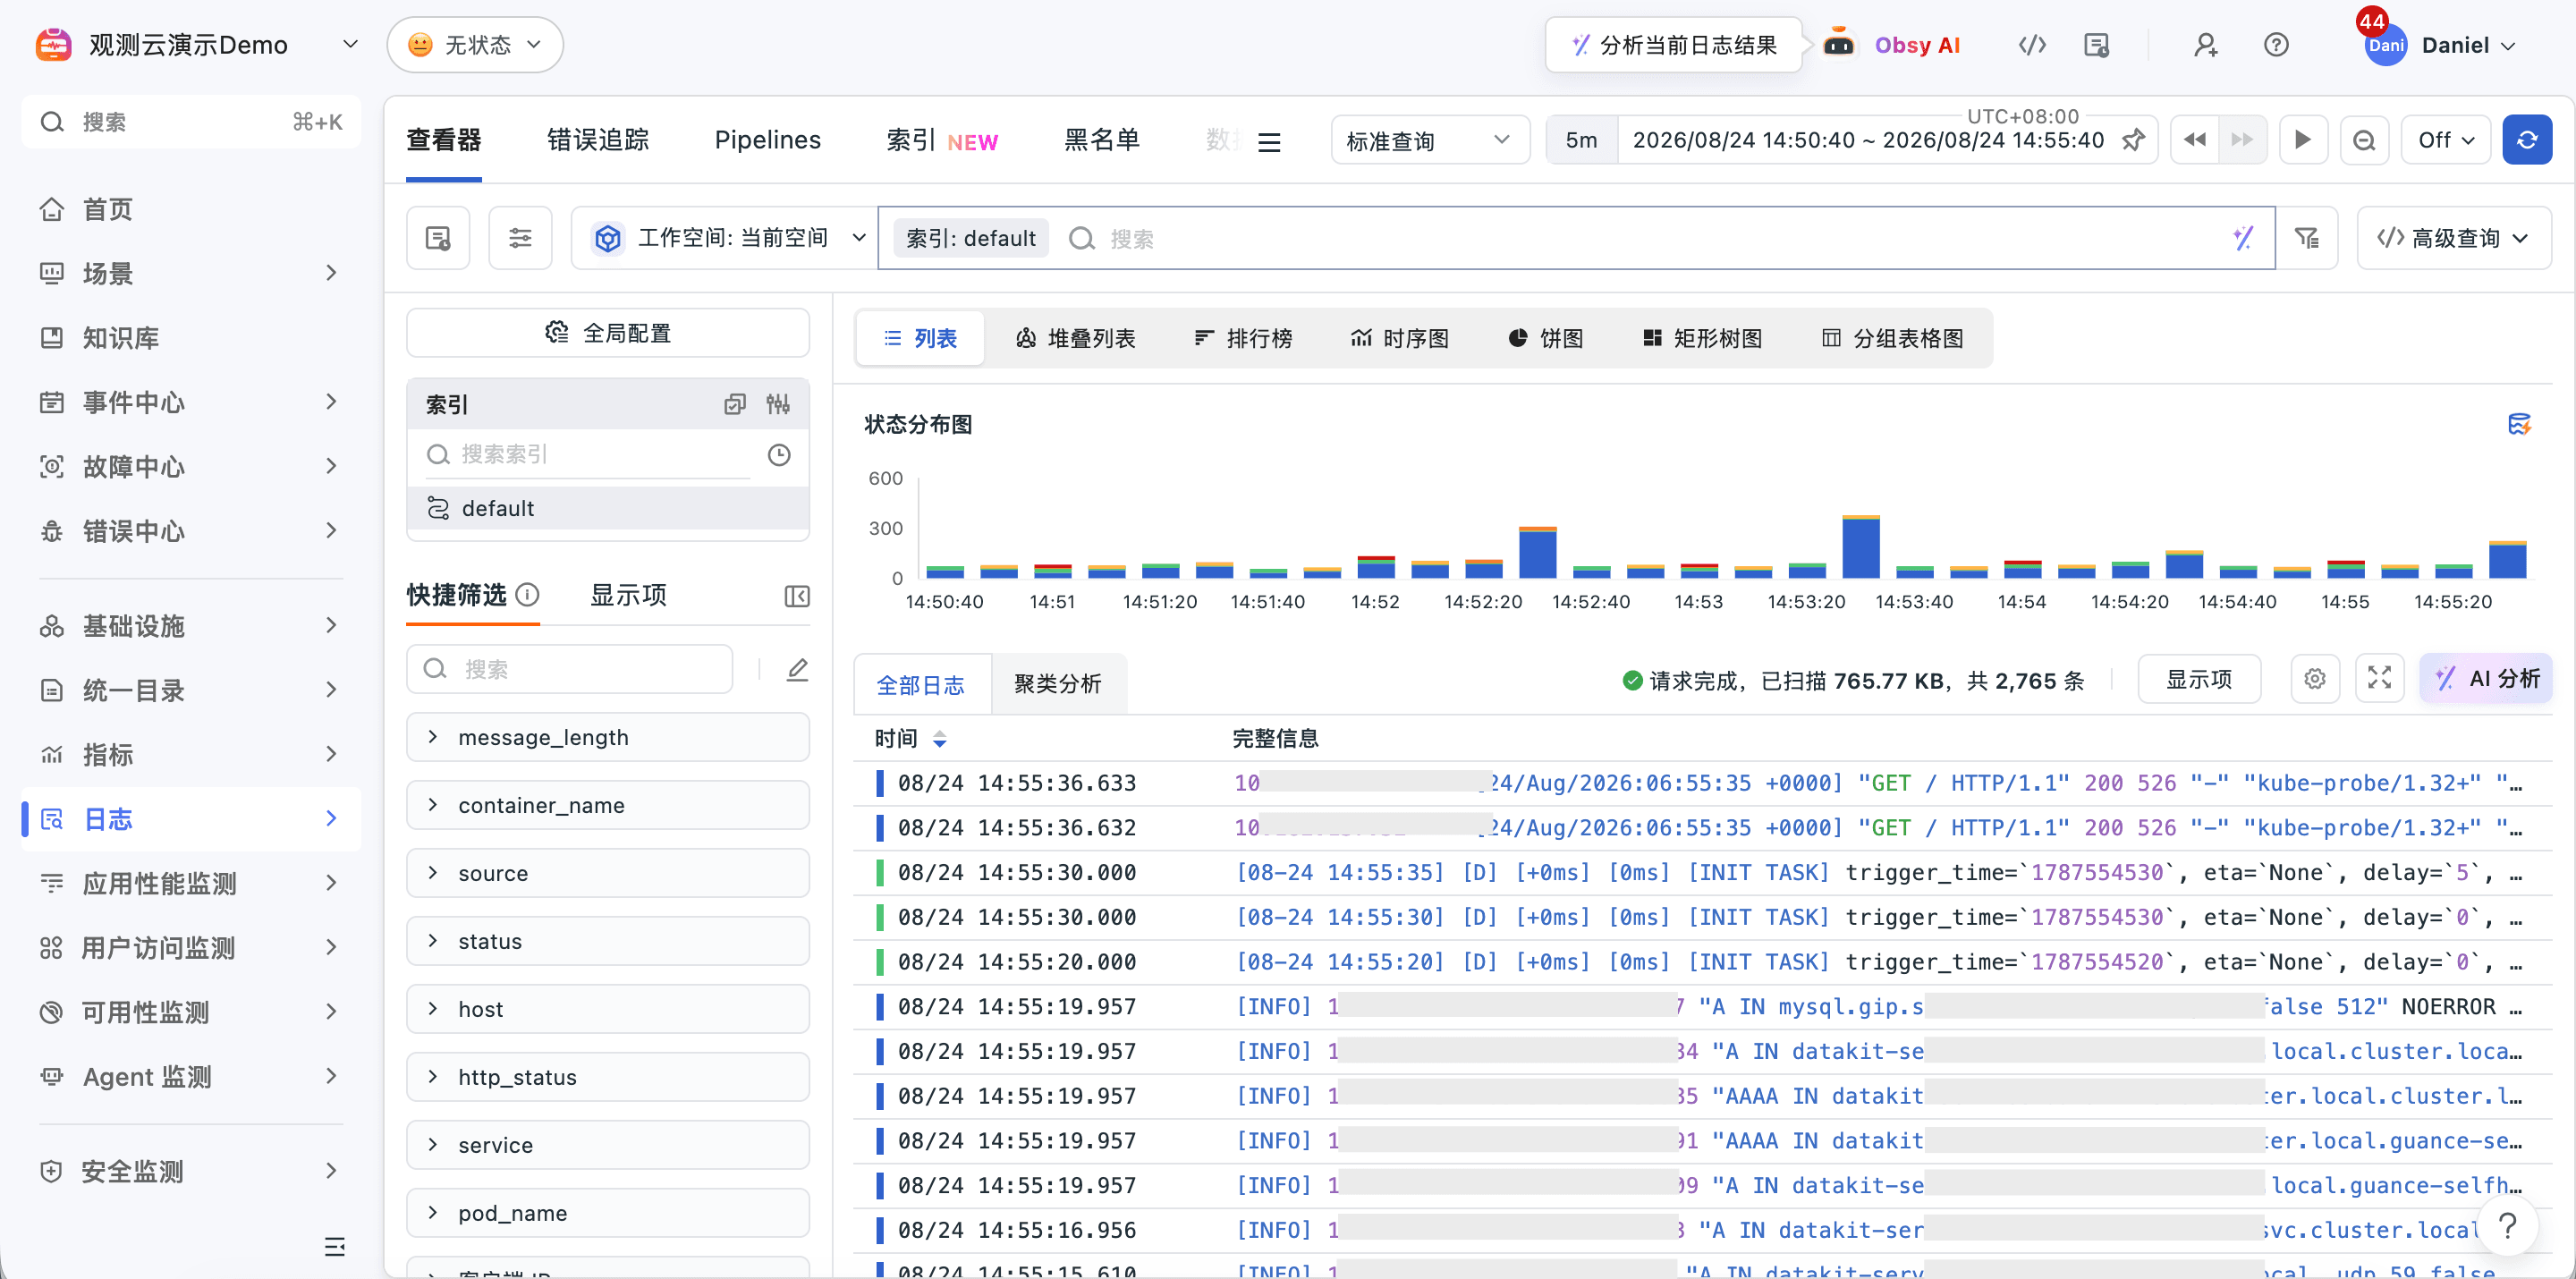Click the AI 分析 button

[2487, 679]
